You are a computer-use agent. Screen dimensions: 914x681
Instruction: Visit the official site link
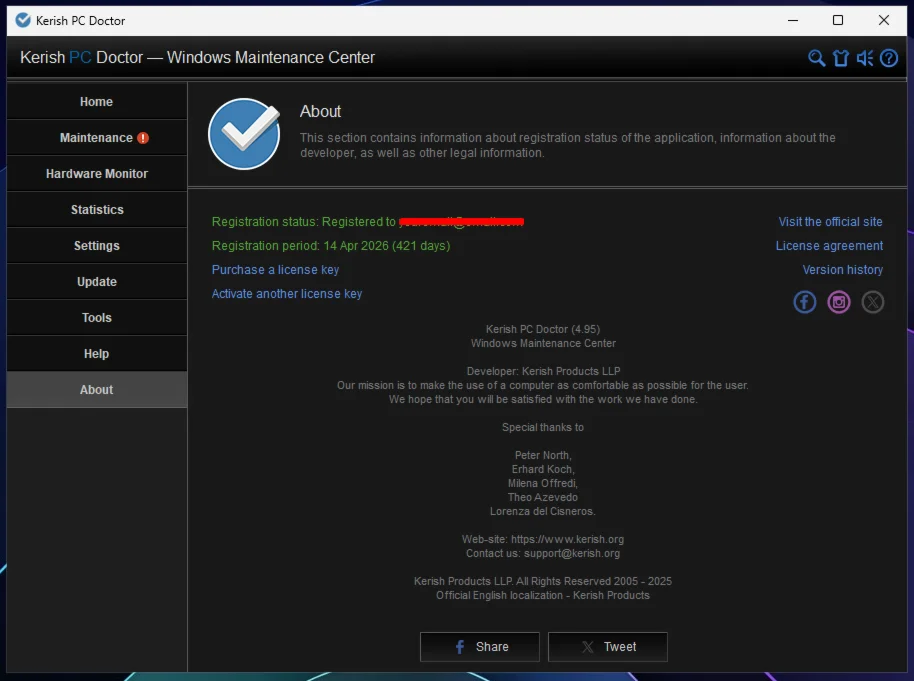pos(830,222)
